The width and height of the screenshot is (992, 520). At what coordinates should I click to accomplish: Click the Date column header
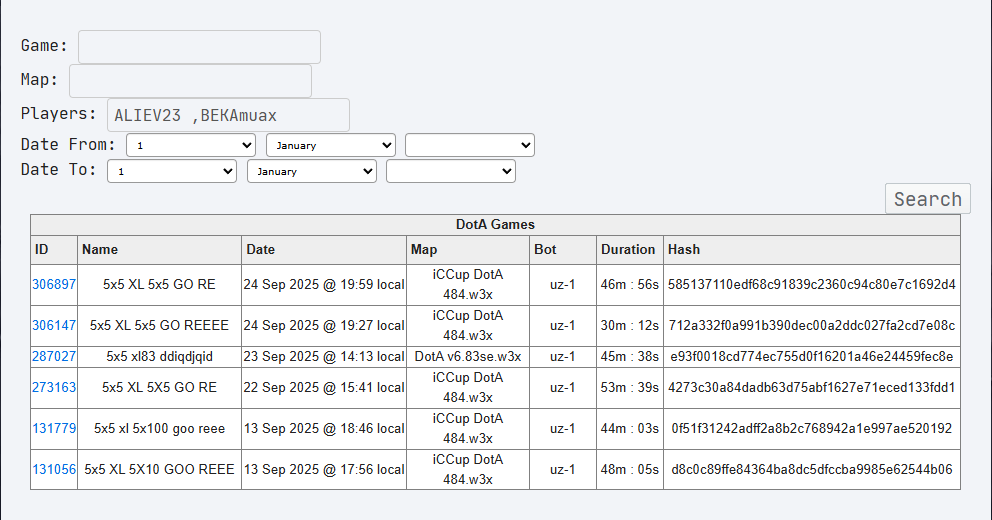point(261,250)
